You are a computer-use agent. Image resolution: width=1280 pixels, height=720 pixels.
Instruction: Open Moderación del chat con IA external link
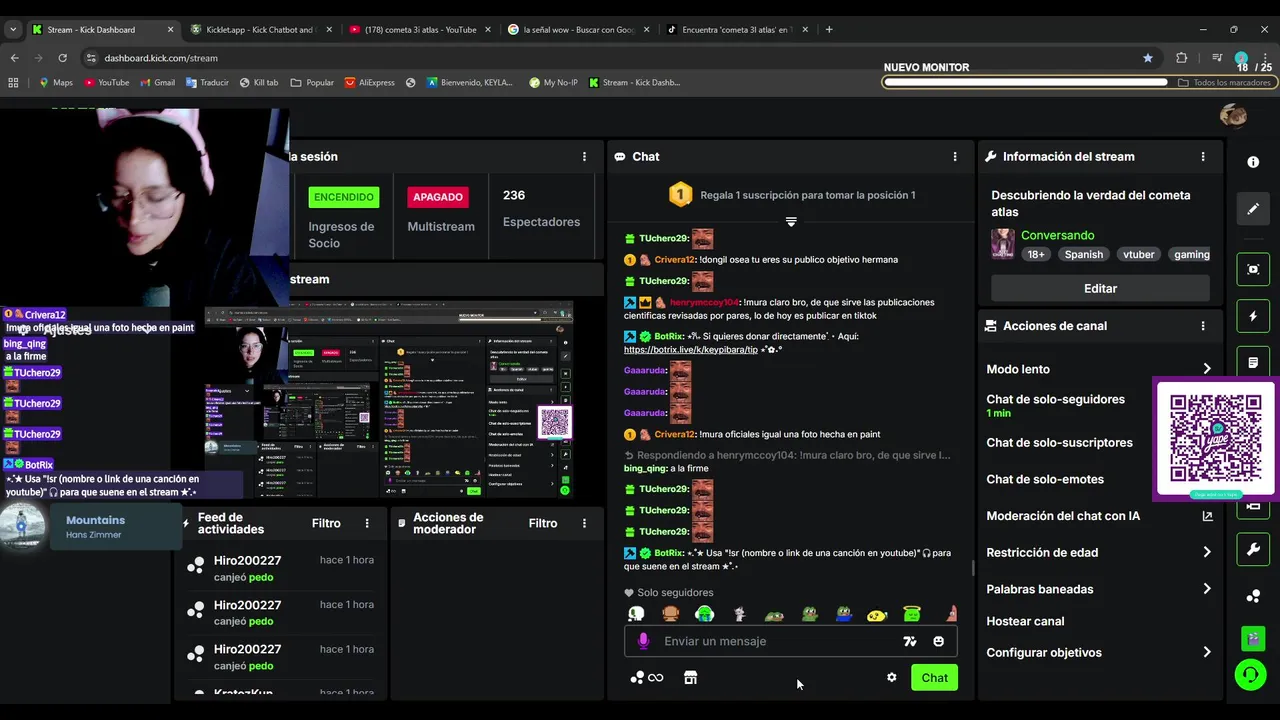[x=1207, y=516]
